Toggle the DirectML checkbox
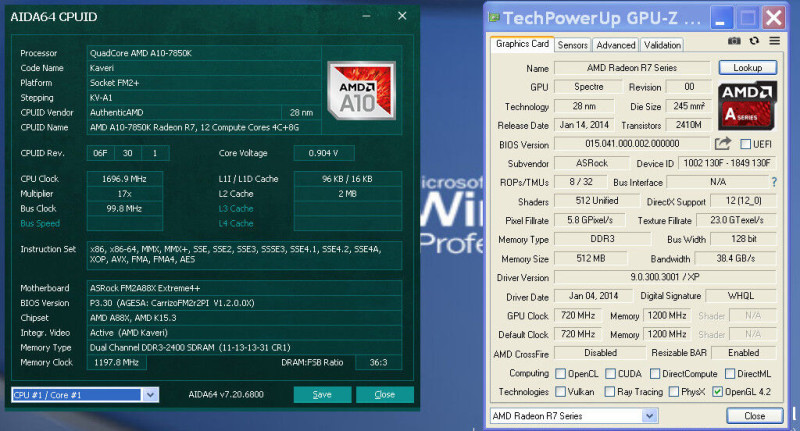This screenshot has width=800, height=431. [x=730, y=374]
